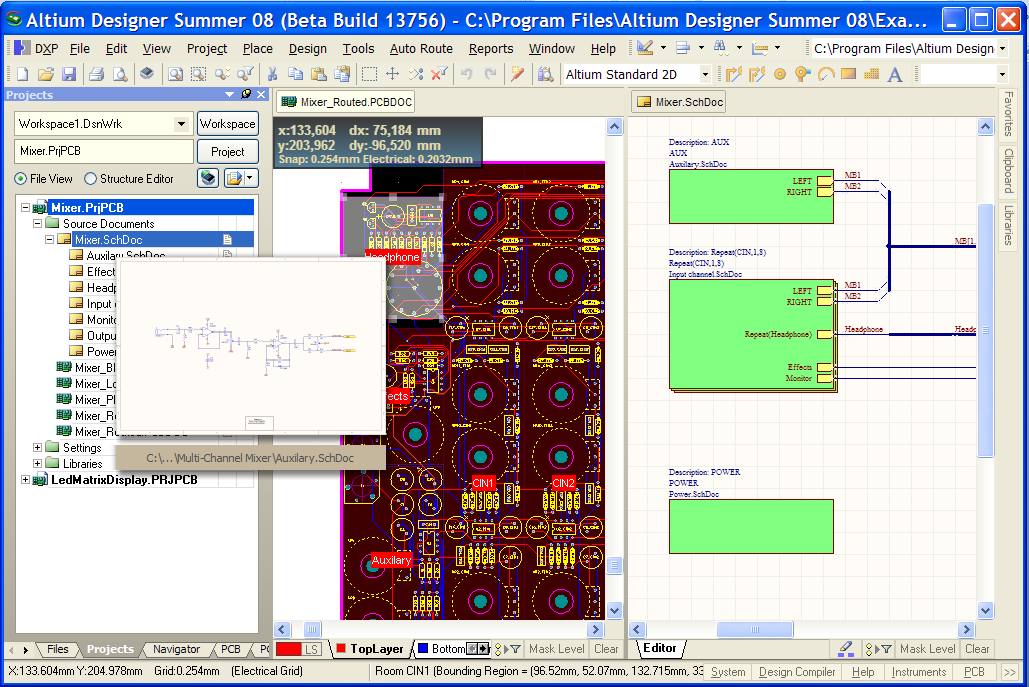Open the Design Compiler status bar button
Image resolution: width=1029 pixels, height=687 pixels.
(x=797, y=672)
